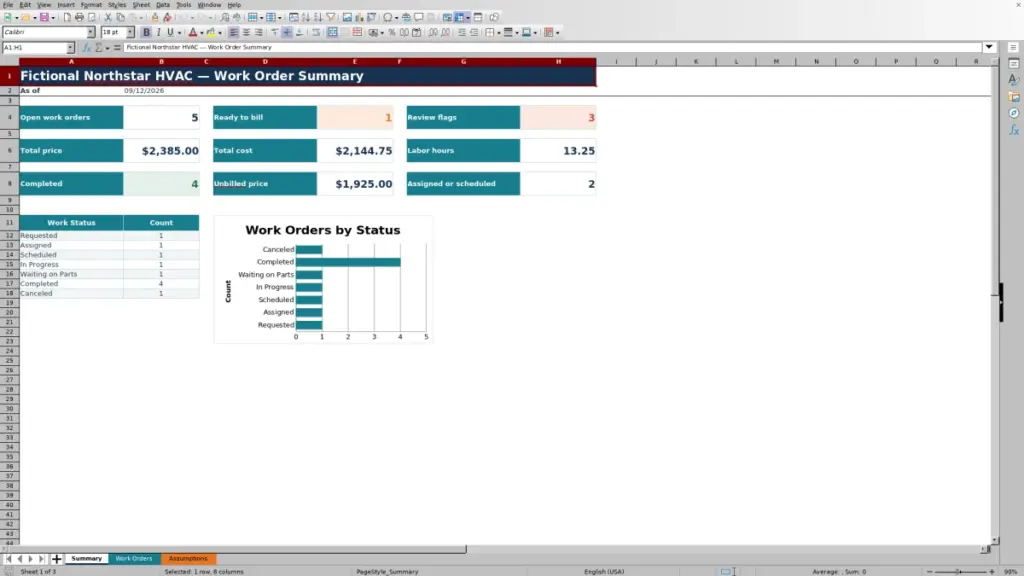Switch to the Assumptions sheet tab

pyautogui.click(x=188, y=559)
